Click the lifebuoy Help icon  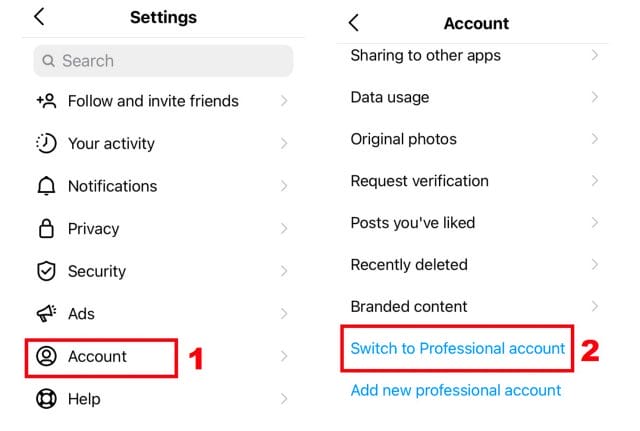click(46, 399)
